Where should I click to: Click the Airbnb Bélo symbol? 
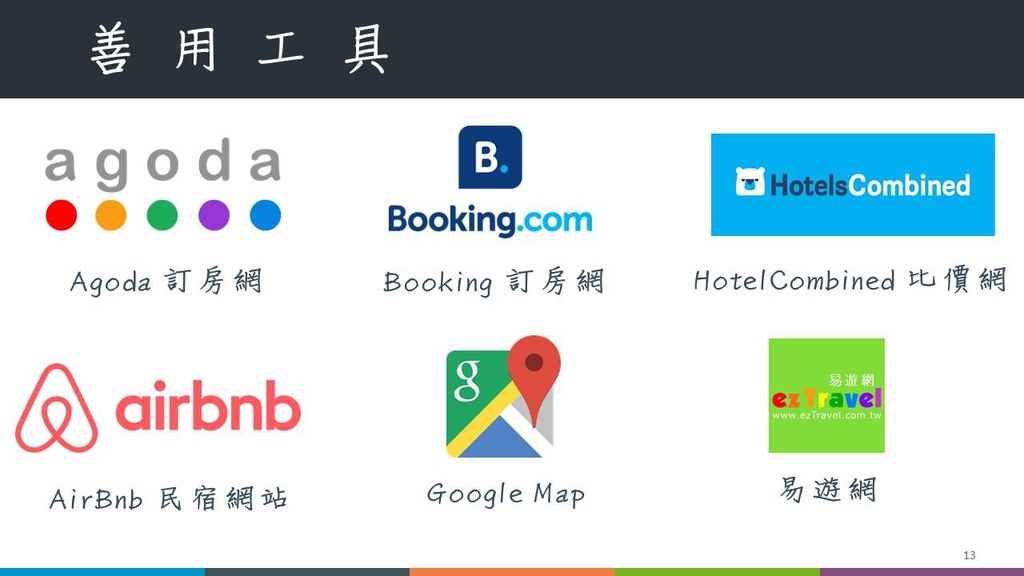click(56, 409)
